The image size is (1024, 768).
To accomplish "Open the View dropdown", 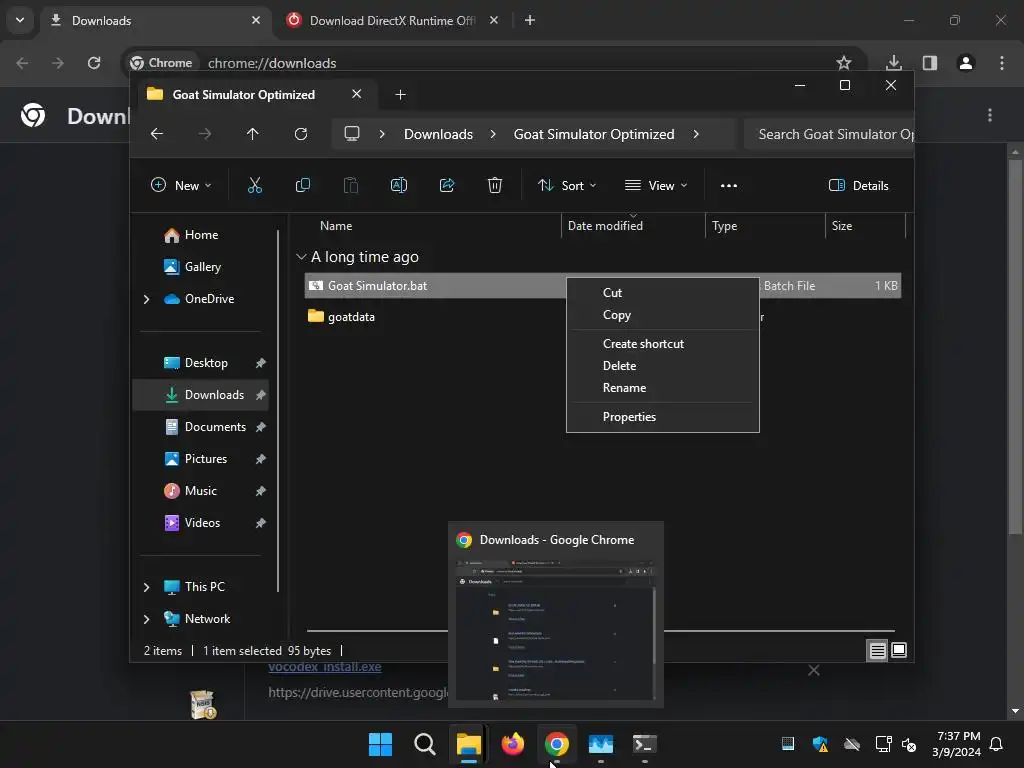I will click(x=656, y=185).
